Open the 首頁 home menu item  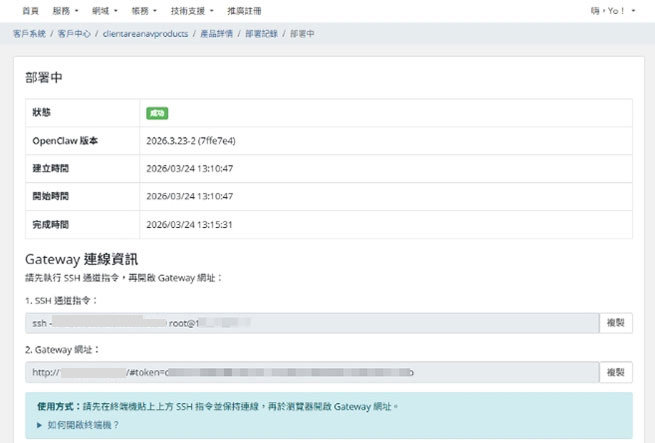click(x=30, y=11)
